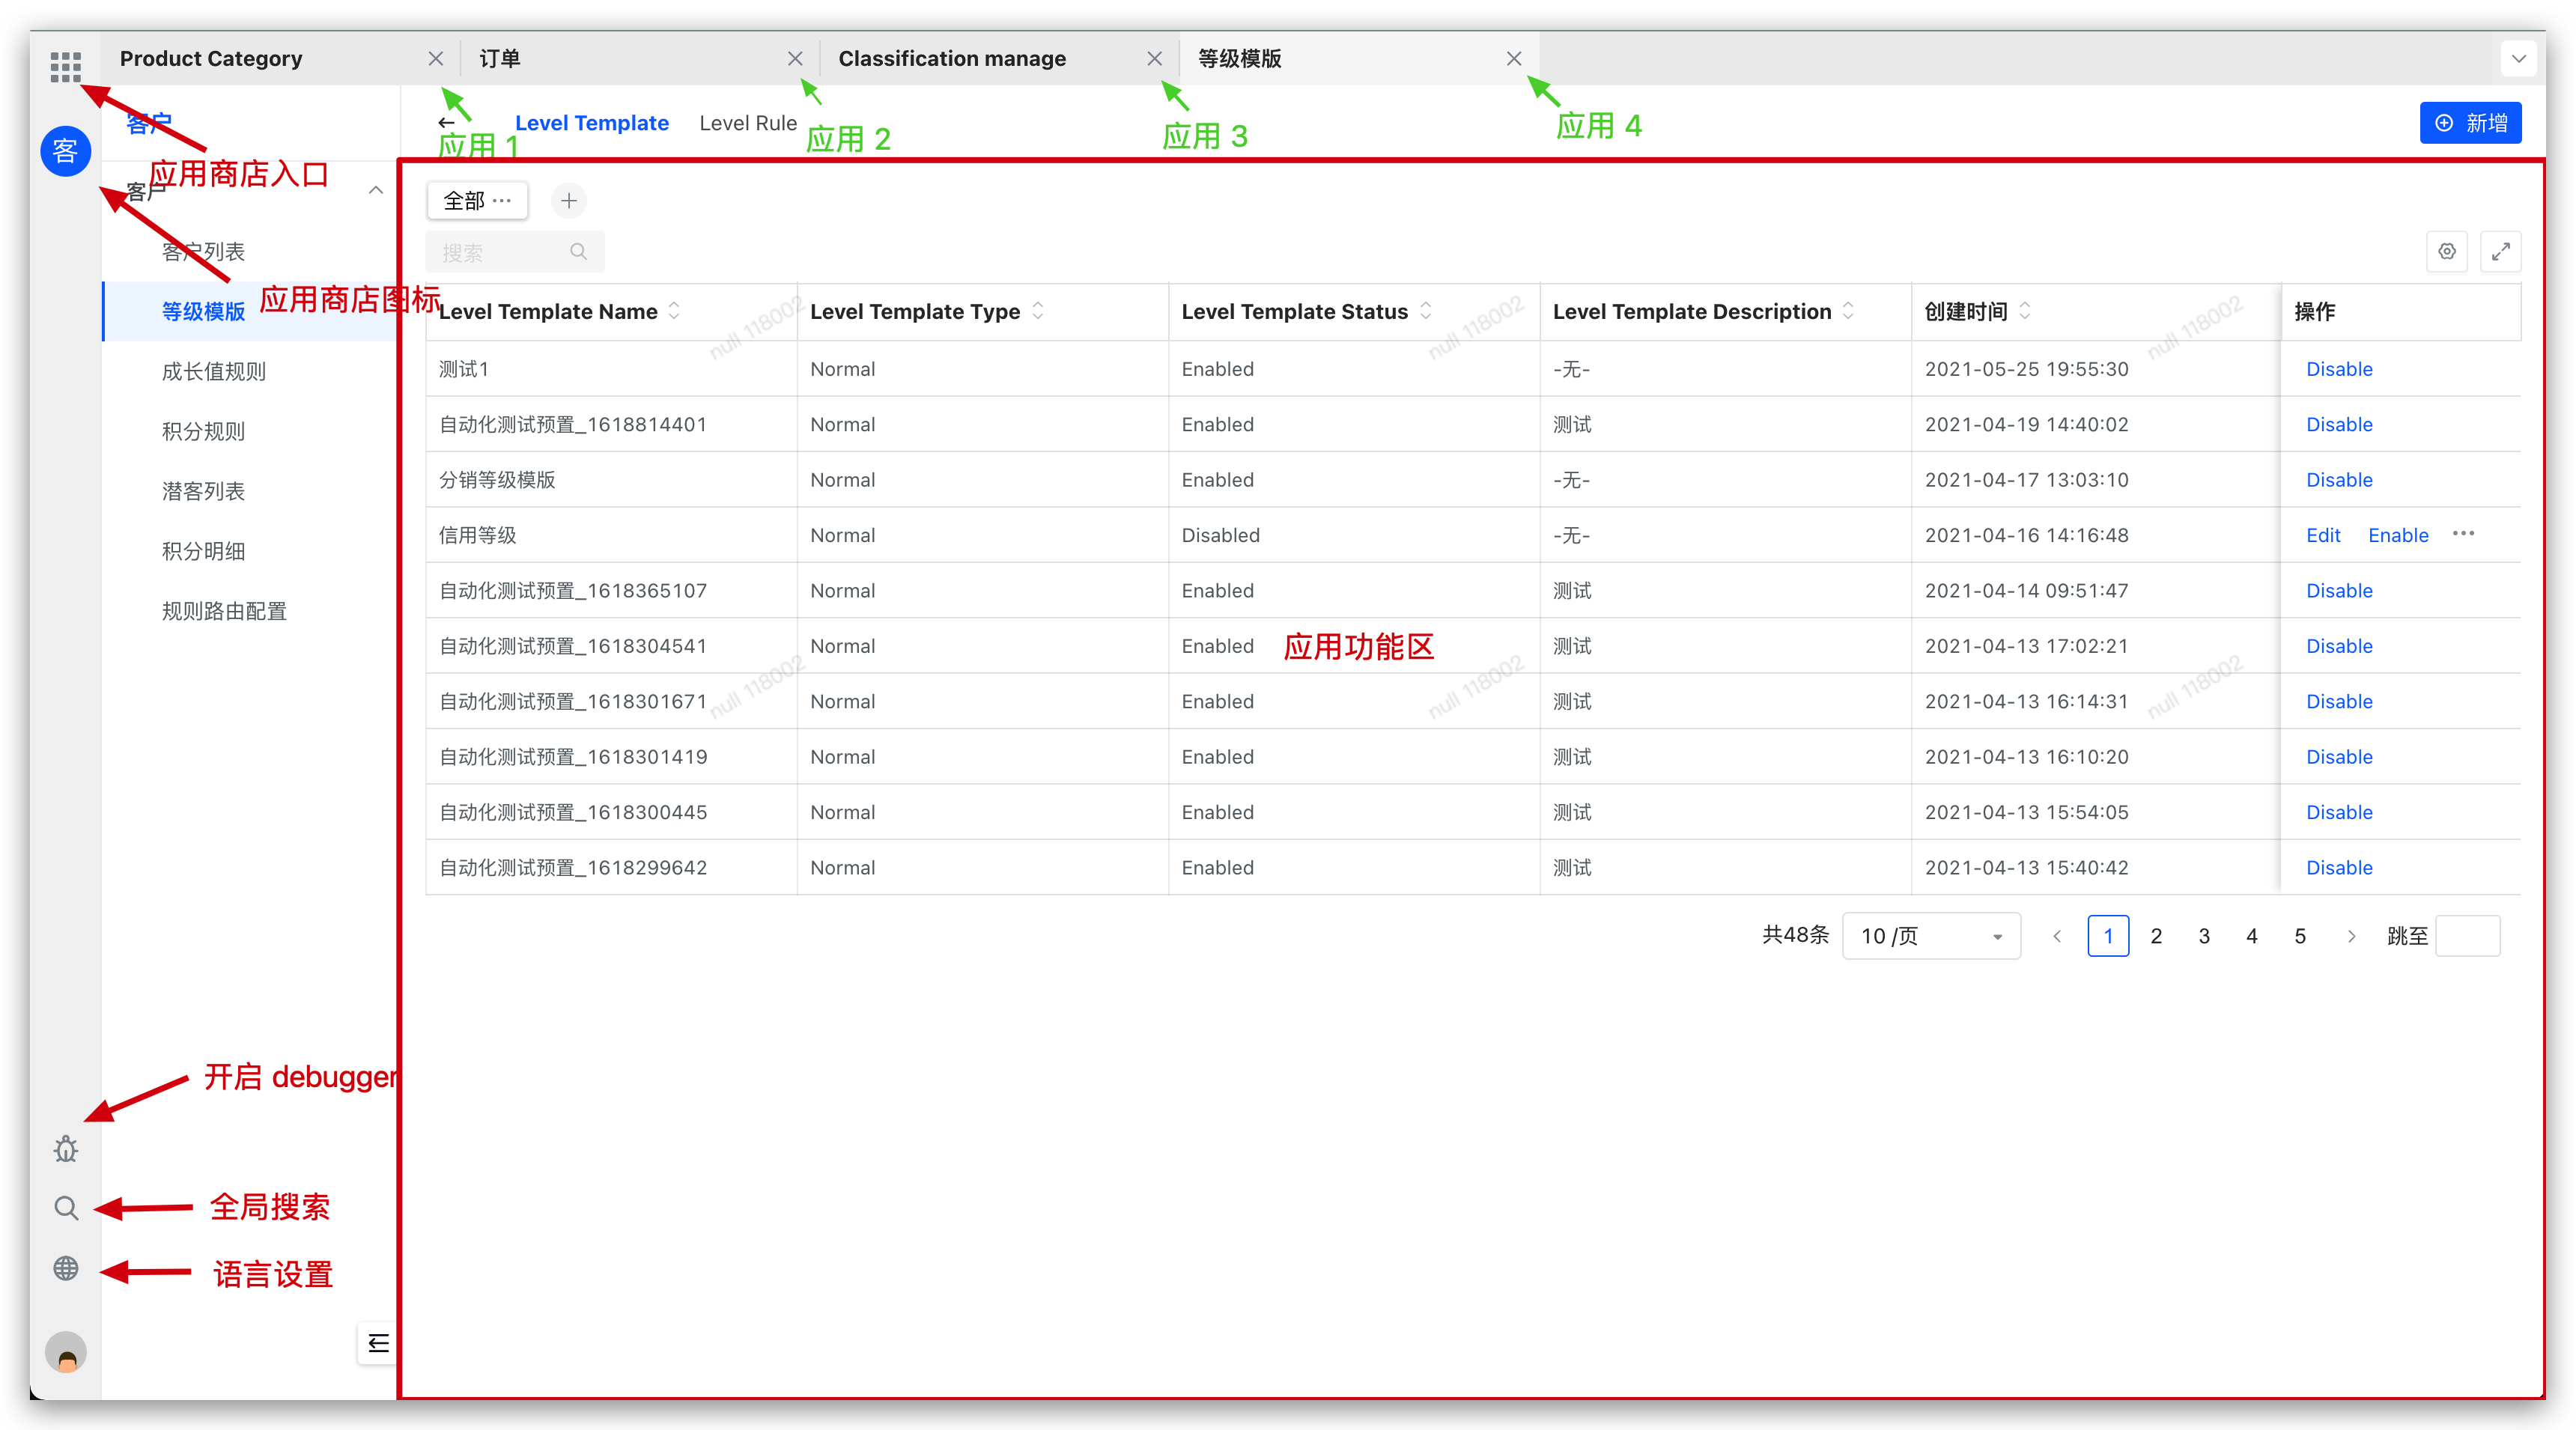Open the tabs overflow dropdown arrow
Viewport: 2576px width, 1430px height.
(x=2519, y=59)
